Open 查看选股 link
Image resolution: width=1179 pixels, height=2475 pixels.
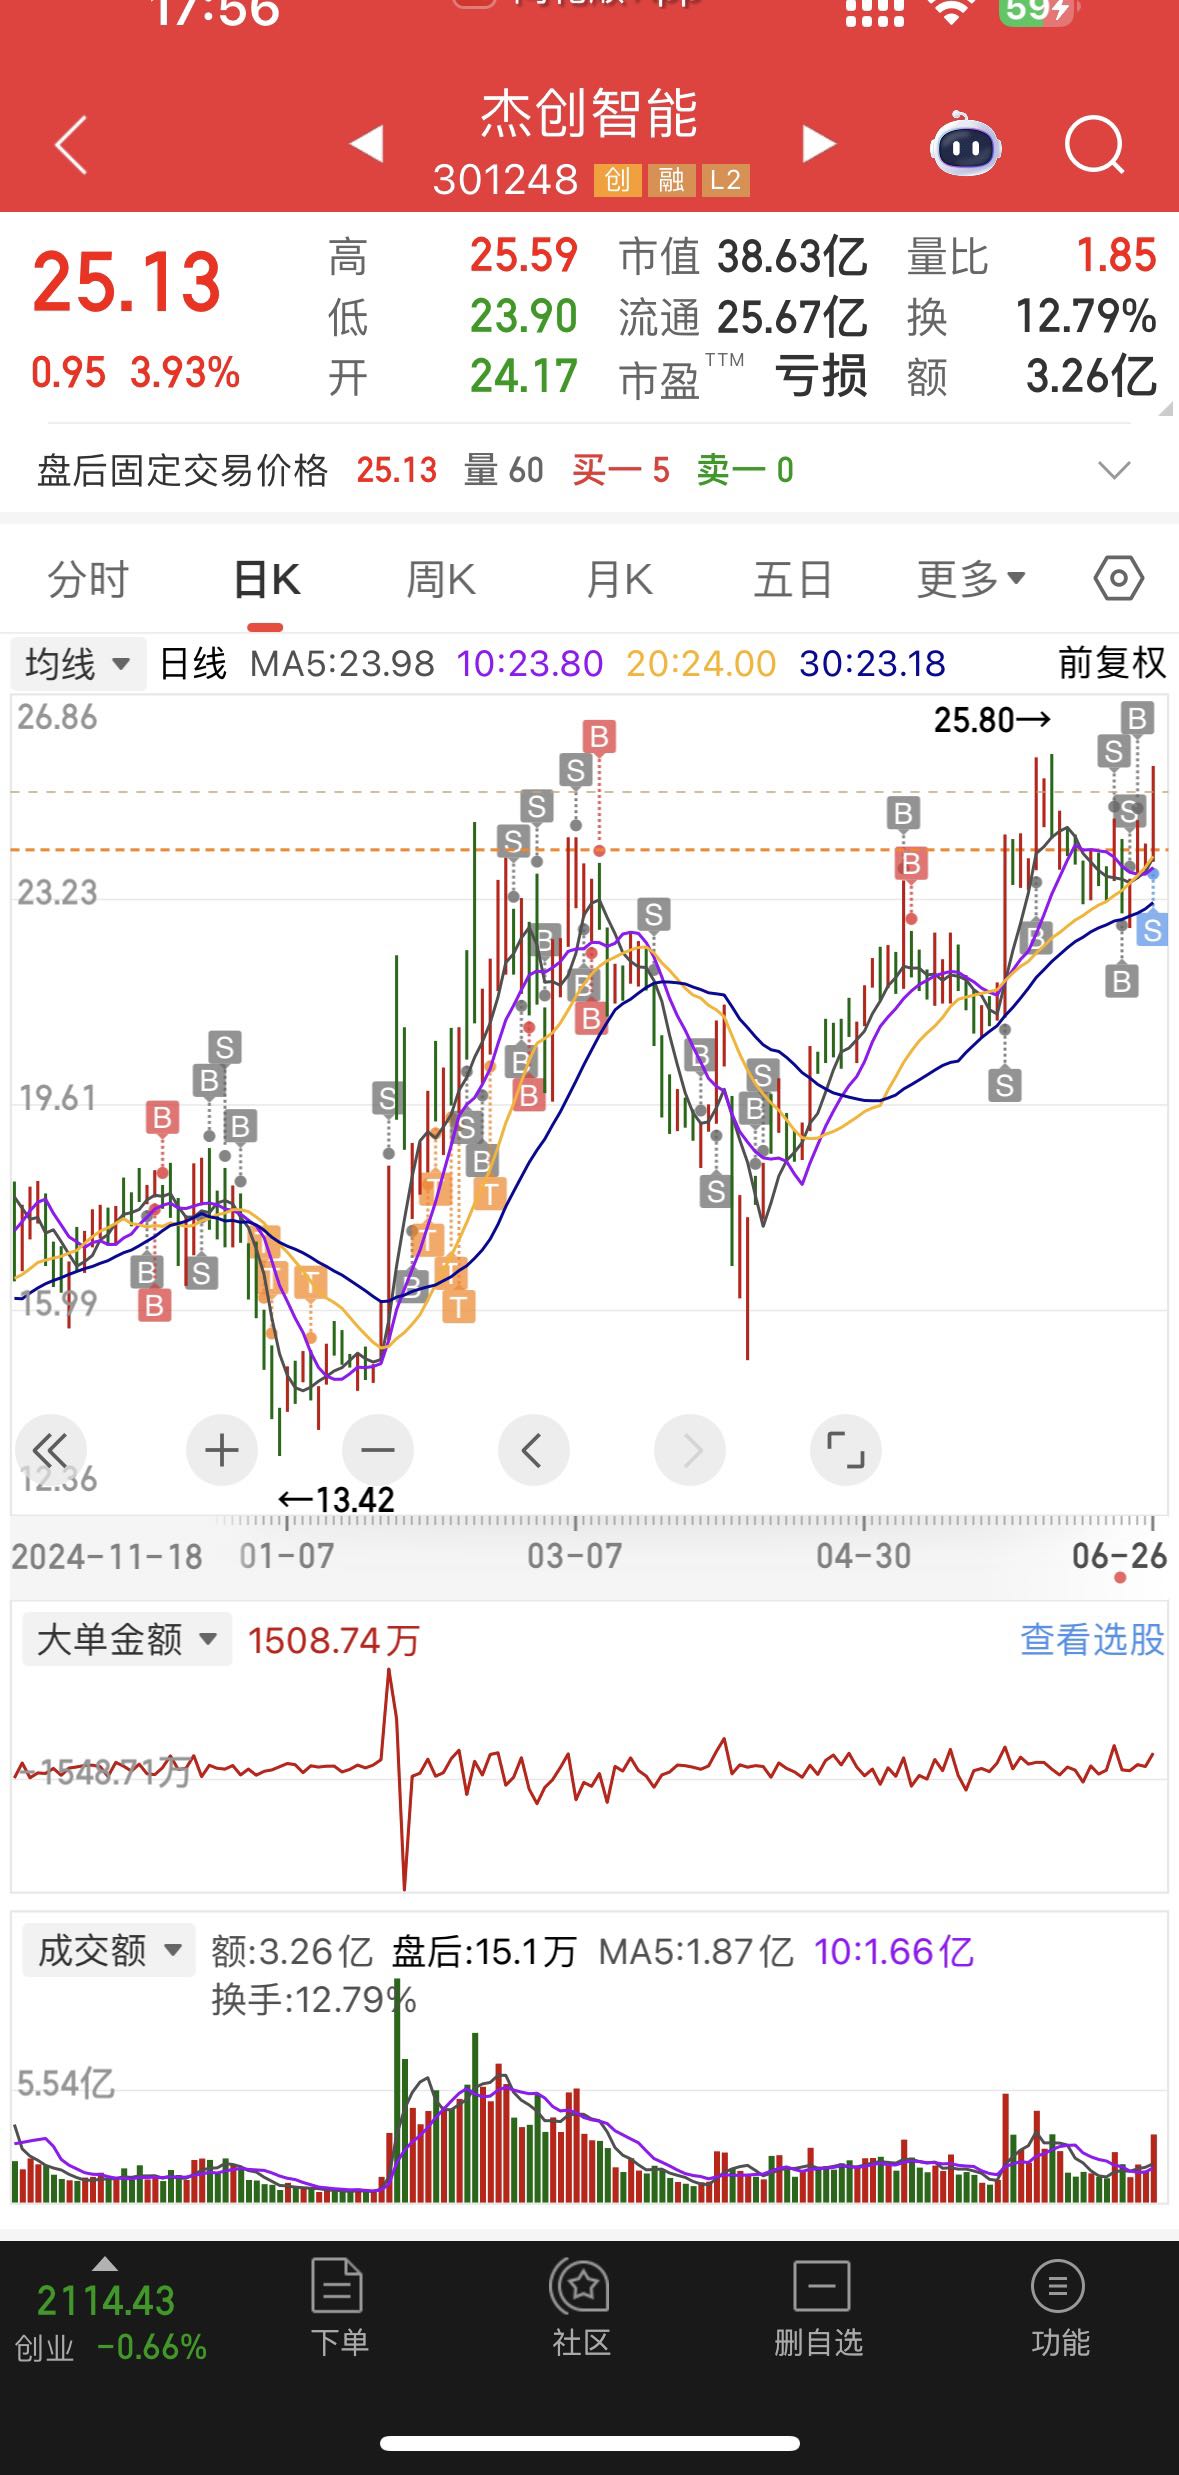[1092, 1639]
